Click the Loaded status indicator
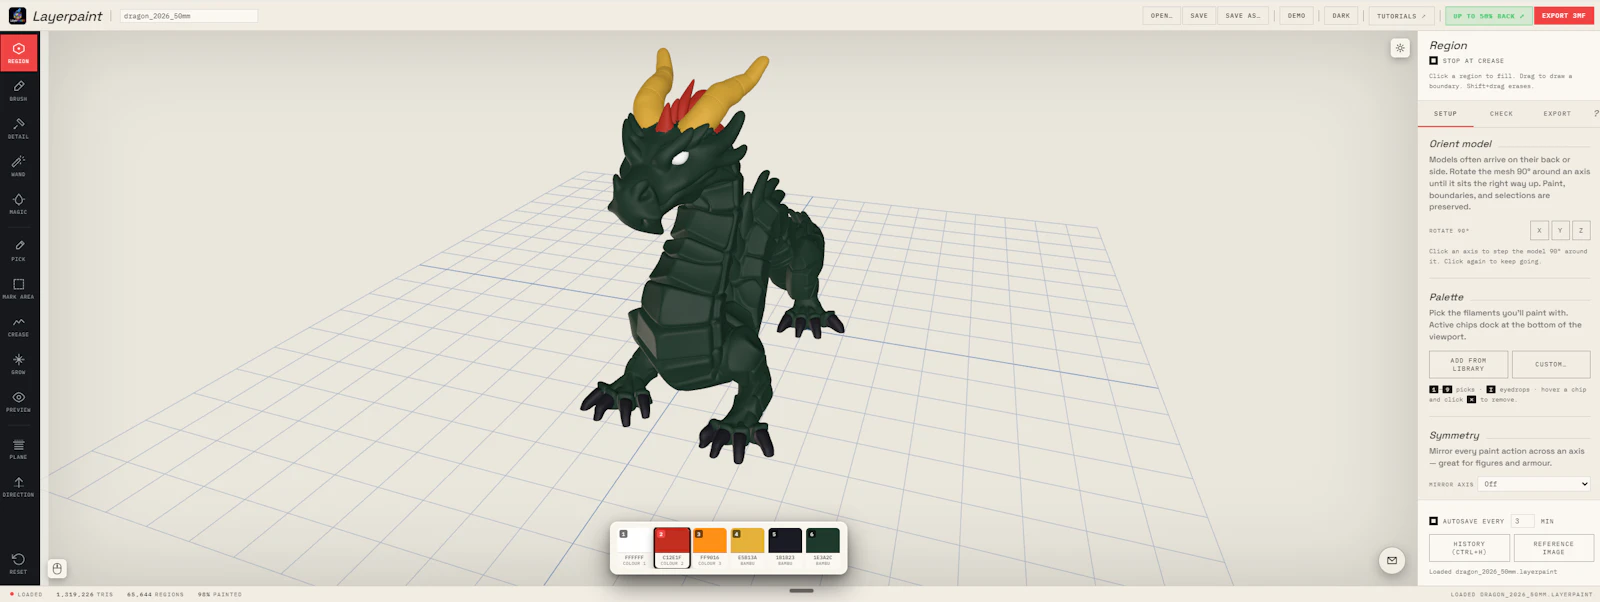 26,594
